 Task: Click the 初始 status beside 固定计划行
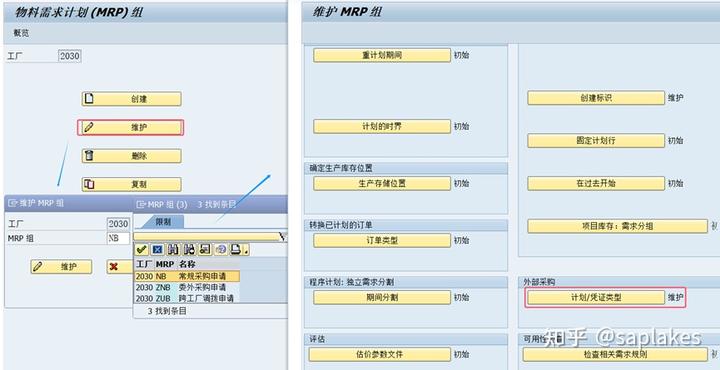coord(675,140)
